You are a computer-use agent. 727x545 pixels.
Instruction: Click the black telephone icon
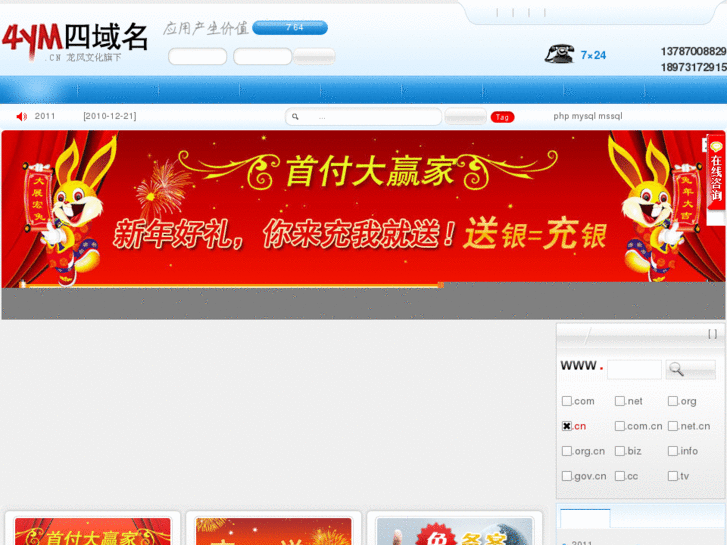coord(560,54)
